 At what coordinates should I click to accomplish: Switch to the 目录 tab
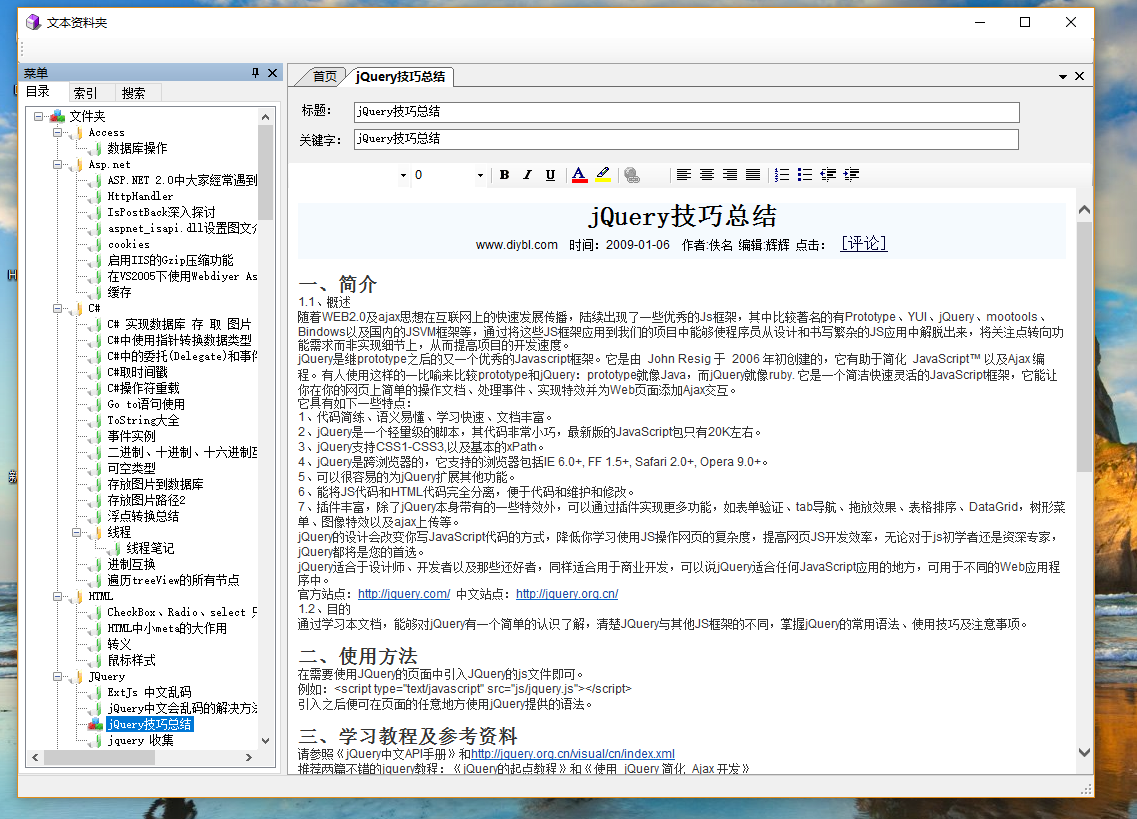tap(38, 91)
